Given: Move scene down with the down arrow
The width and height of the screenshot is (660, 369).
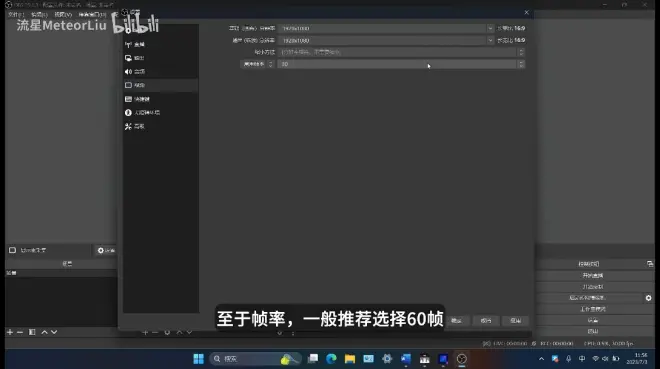Looking at the screenshot, I should click(x=54, y=332).
